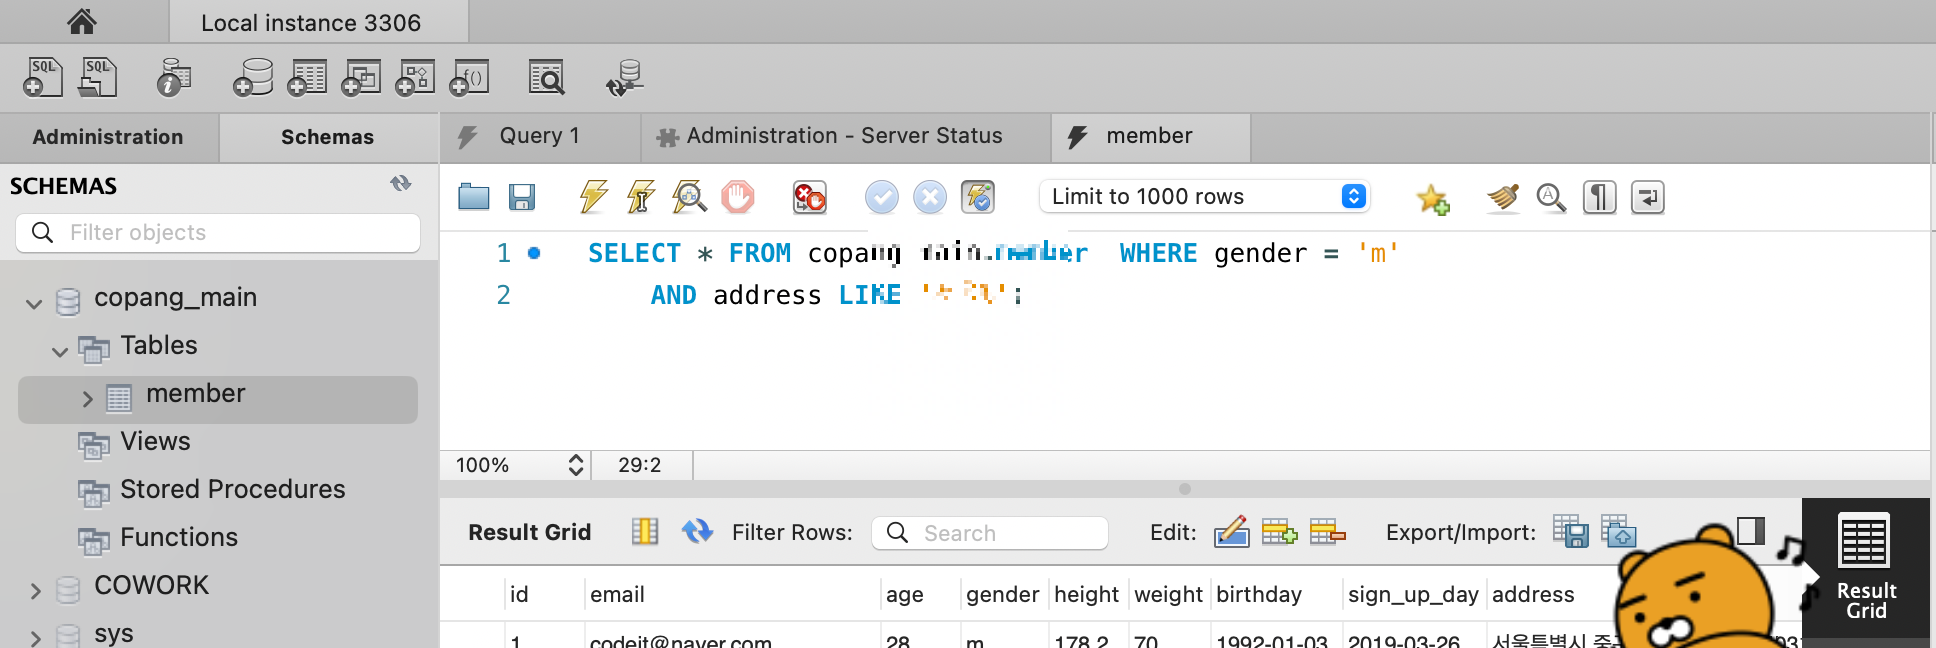The height and width of the screenshot is (648, 1936).
Task: Select the COWORK schema
Action: coord(151,585)
